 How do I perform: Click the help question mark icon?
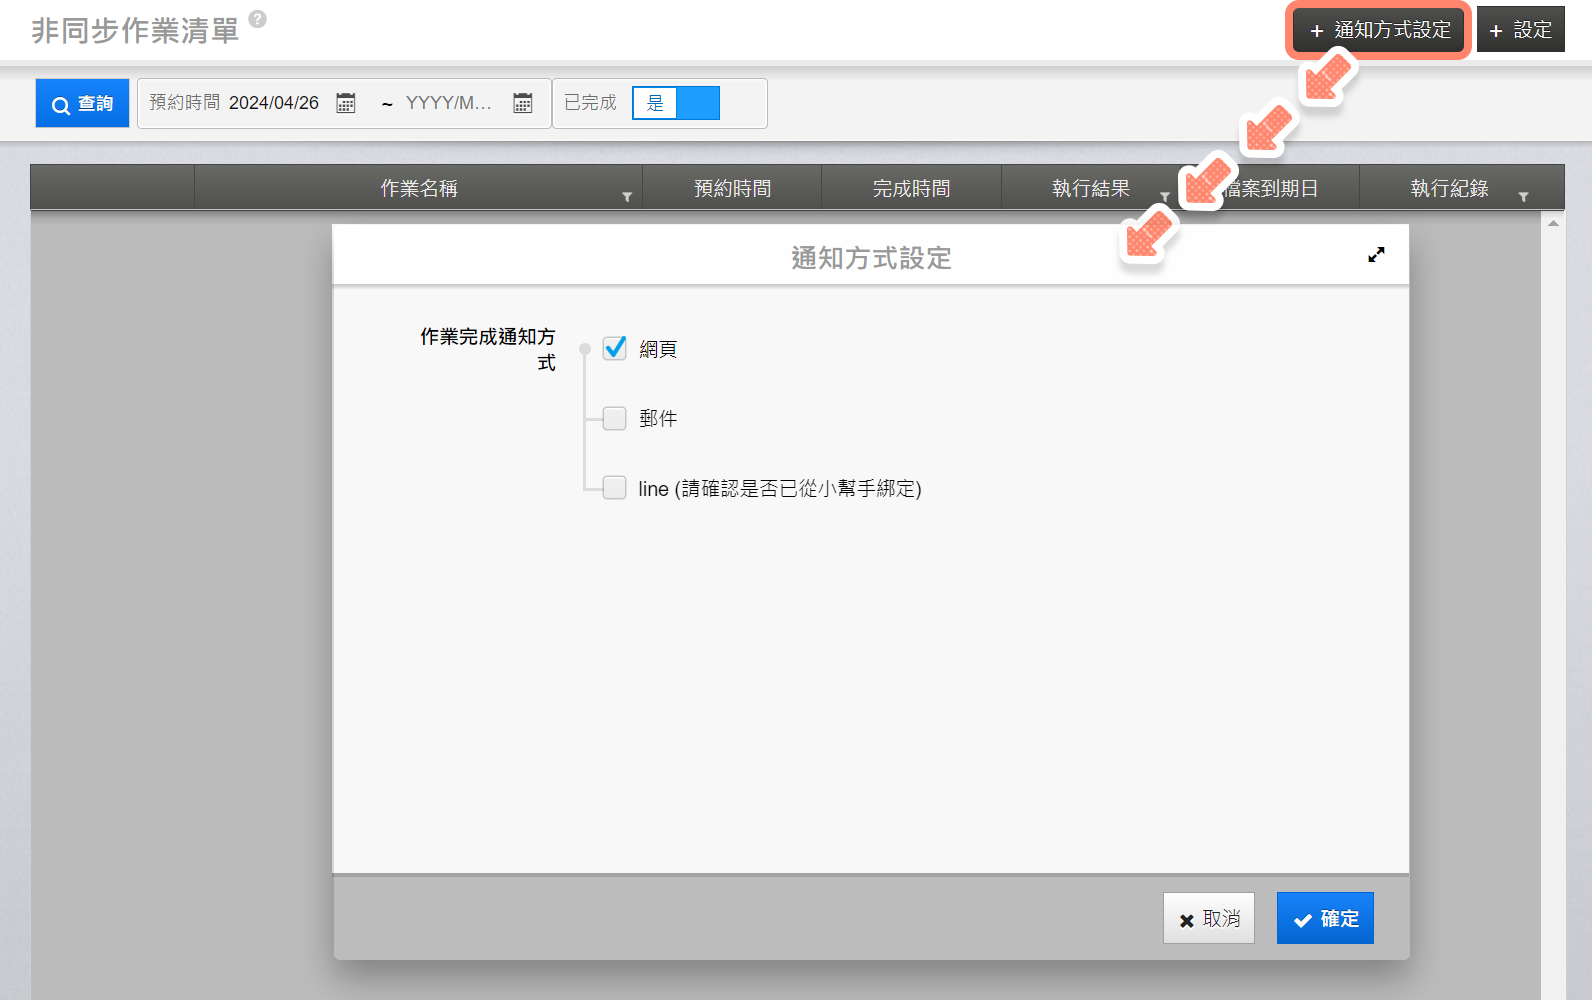click(257, 19)
